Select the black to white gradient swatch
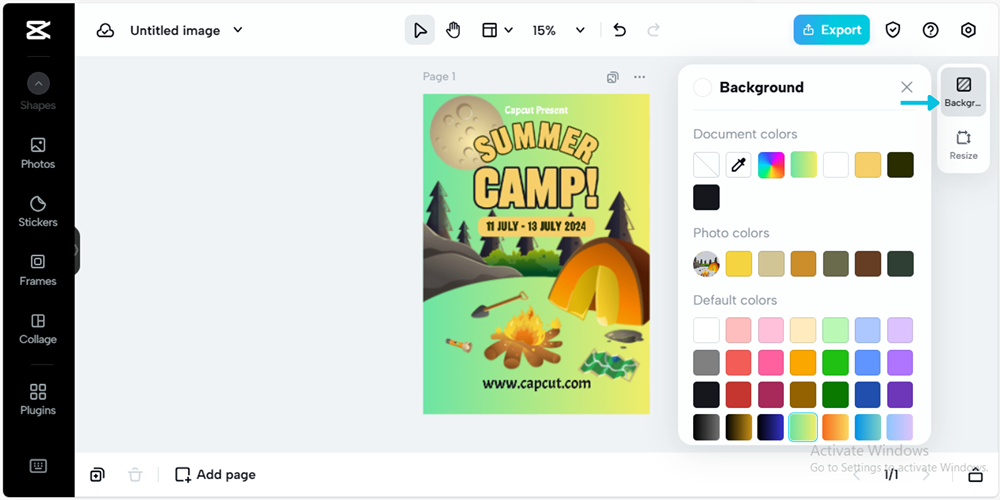 706,427
